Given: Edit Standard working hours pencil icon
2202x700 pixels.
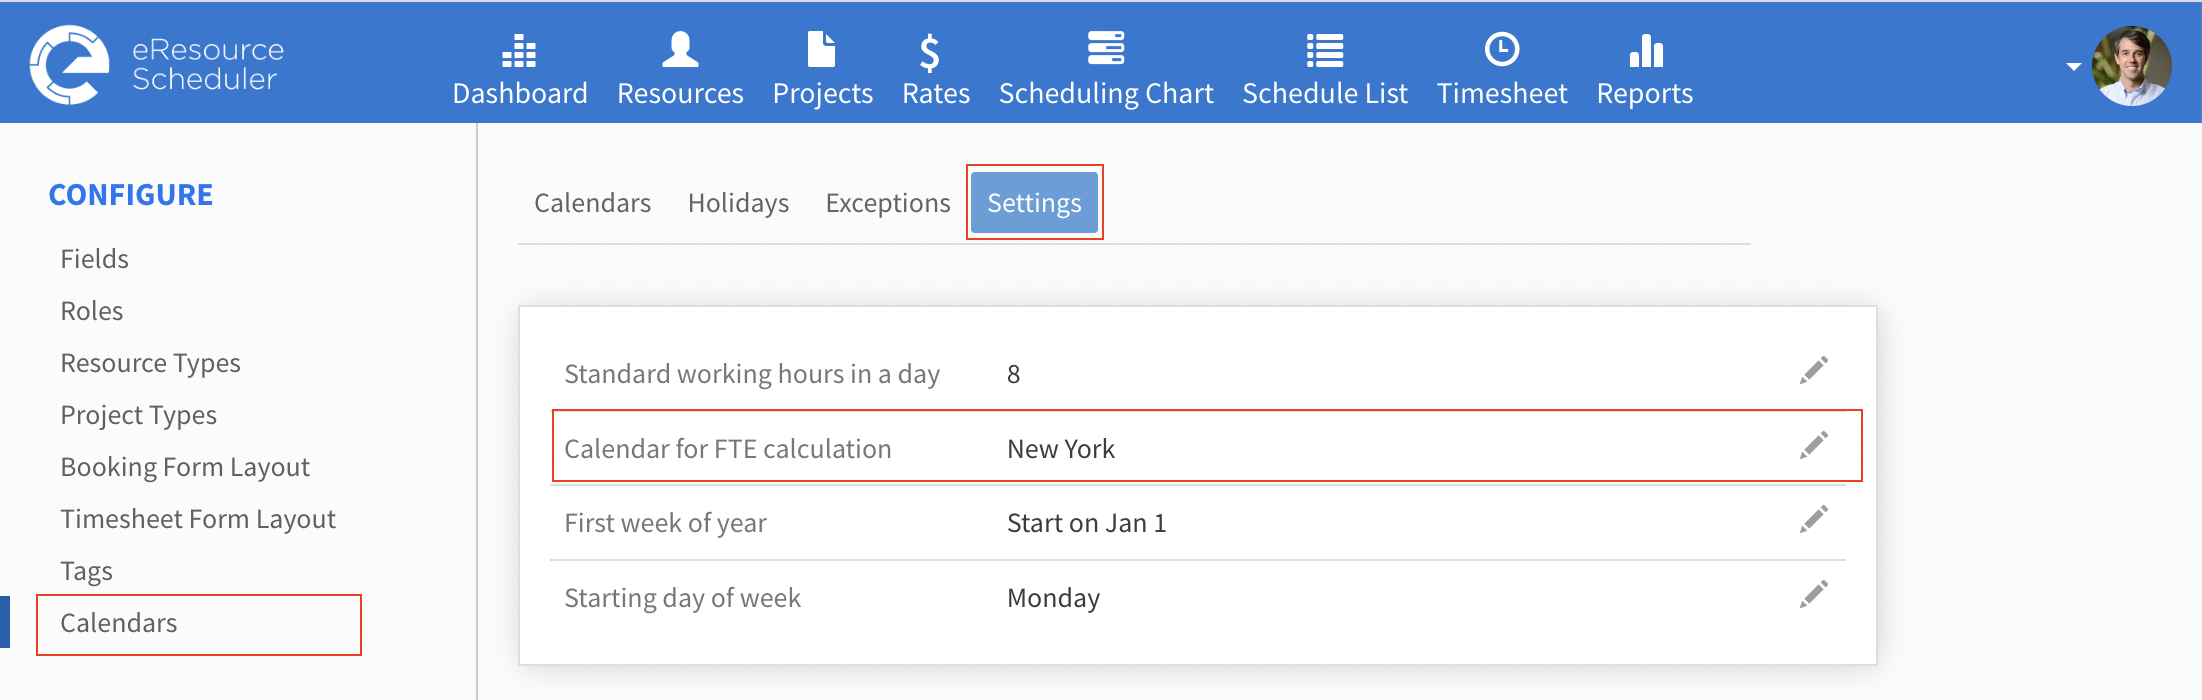Looking at the screenshot, I should [1814, 370].
